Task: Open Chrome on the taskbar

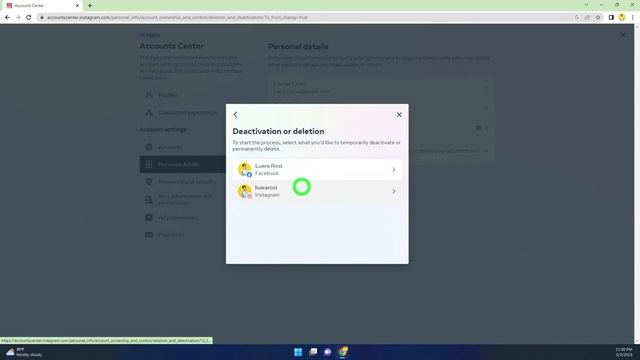Action: (x=343, y=352)
